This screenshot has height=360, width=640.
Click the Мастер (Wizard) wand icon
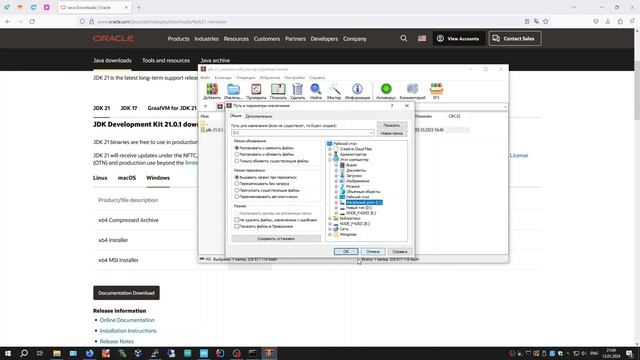click(334, 91)
